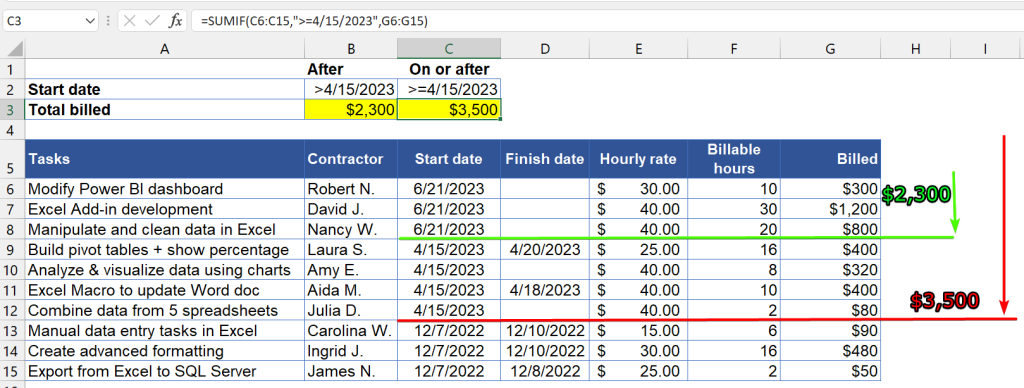Viewport: 1024px width, 388px height.
Task: Open Insert Function fx icon
Action: point(176,21)
